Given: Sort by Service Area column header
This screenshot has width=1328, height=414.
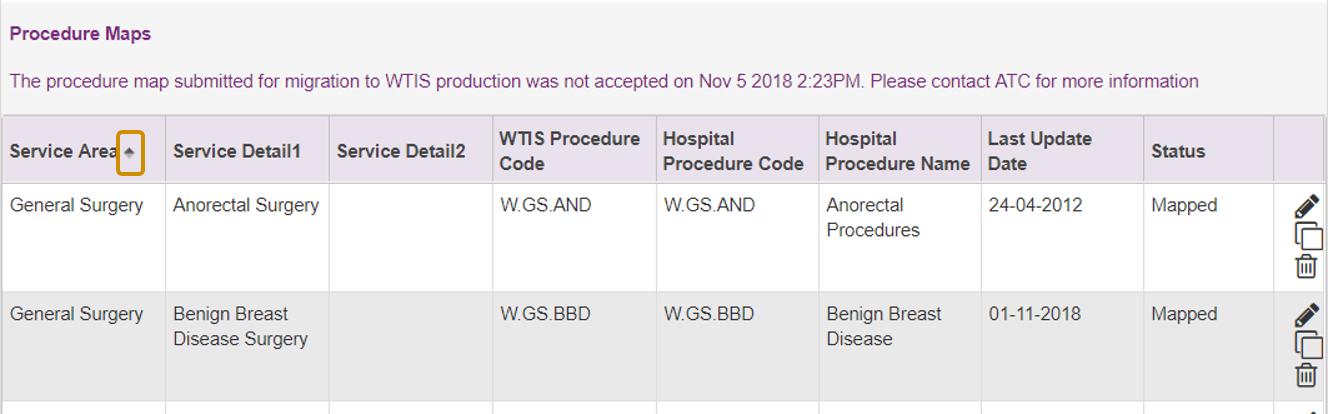Looking at the screenshot, I should (63, 152).
